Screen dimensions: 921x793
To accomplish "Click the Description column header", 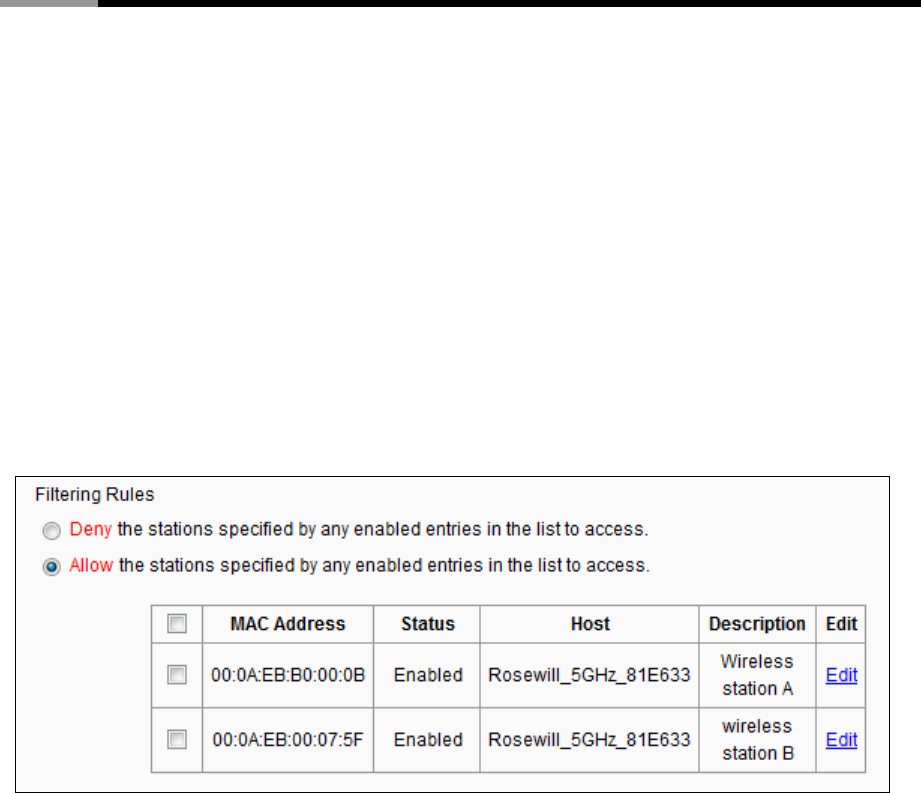I will pos(757,624).
